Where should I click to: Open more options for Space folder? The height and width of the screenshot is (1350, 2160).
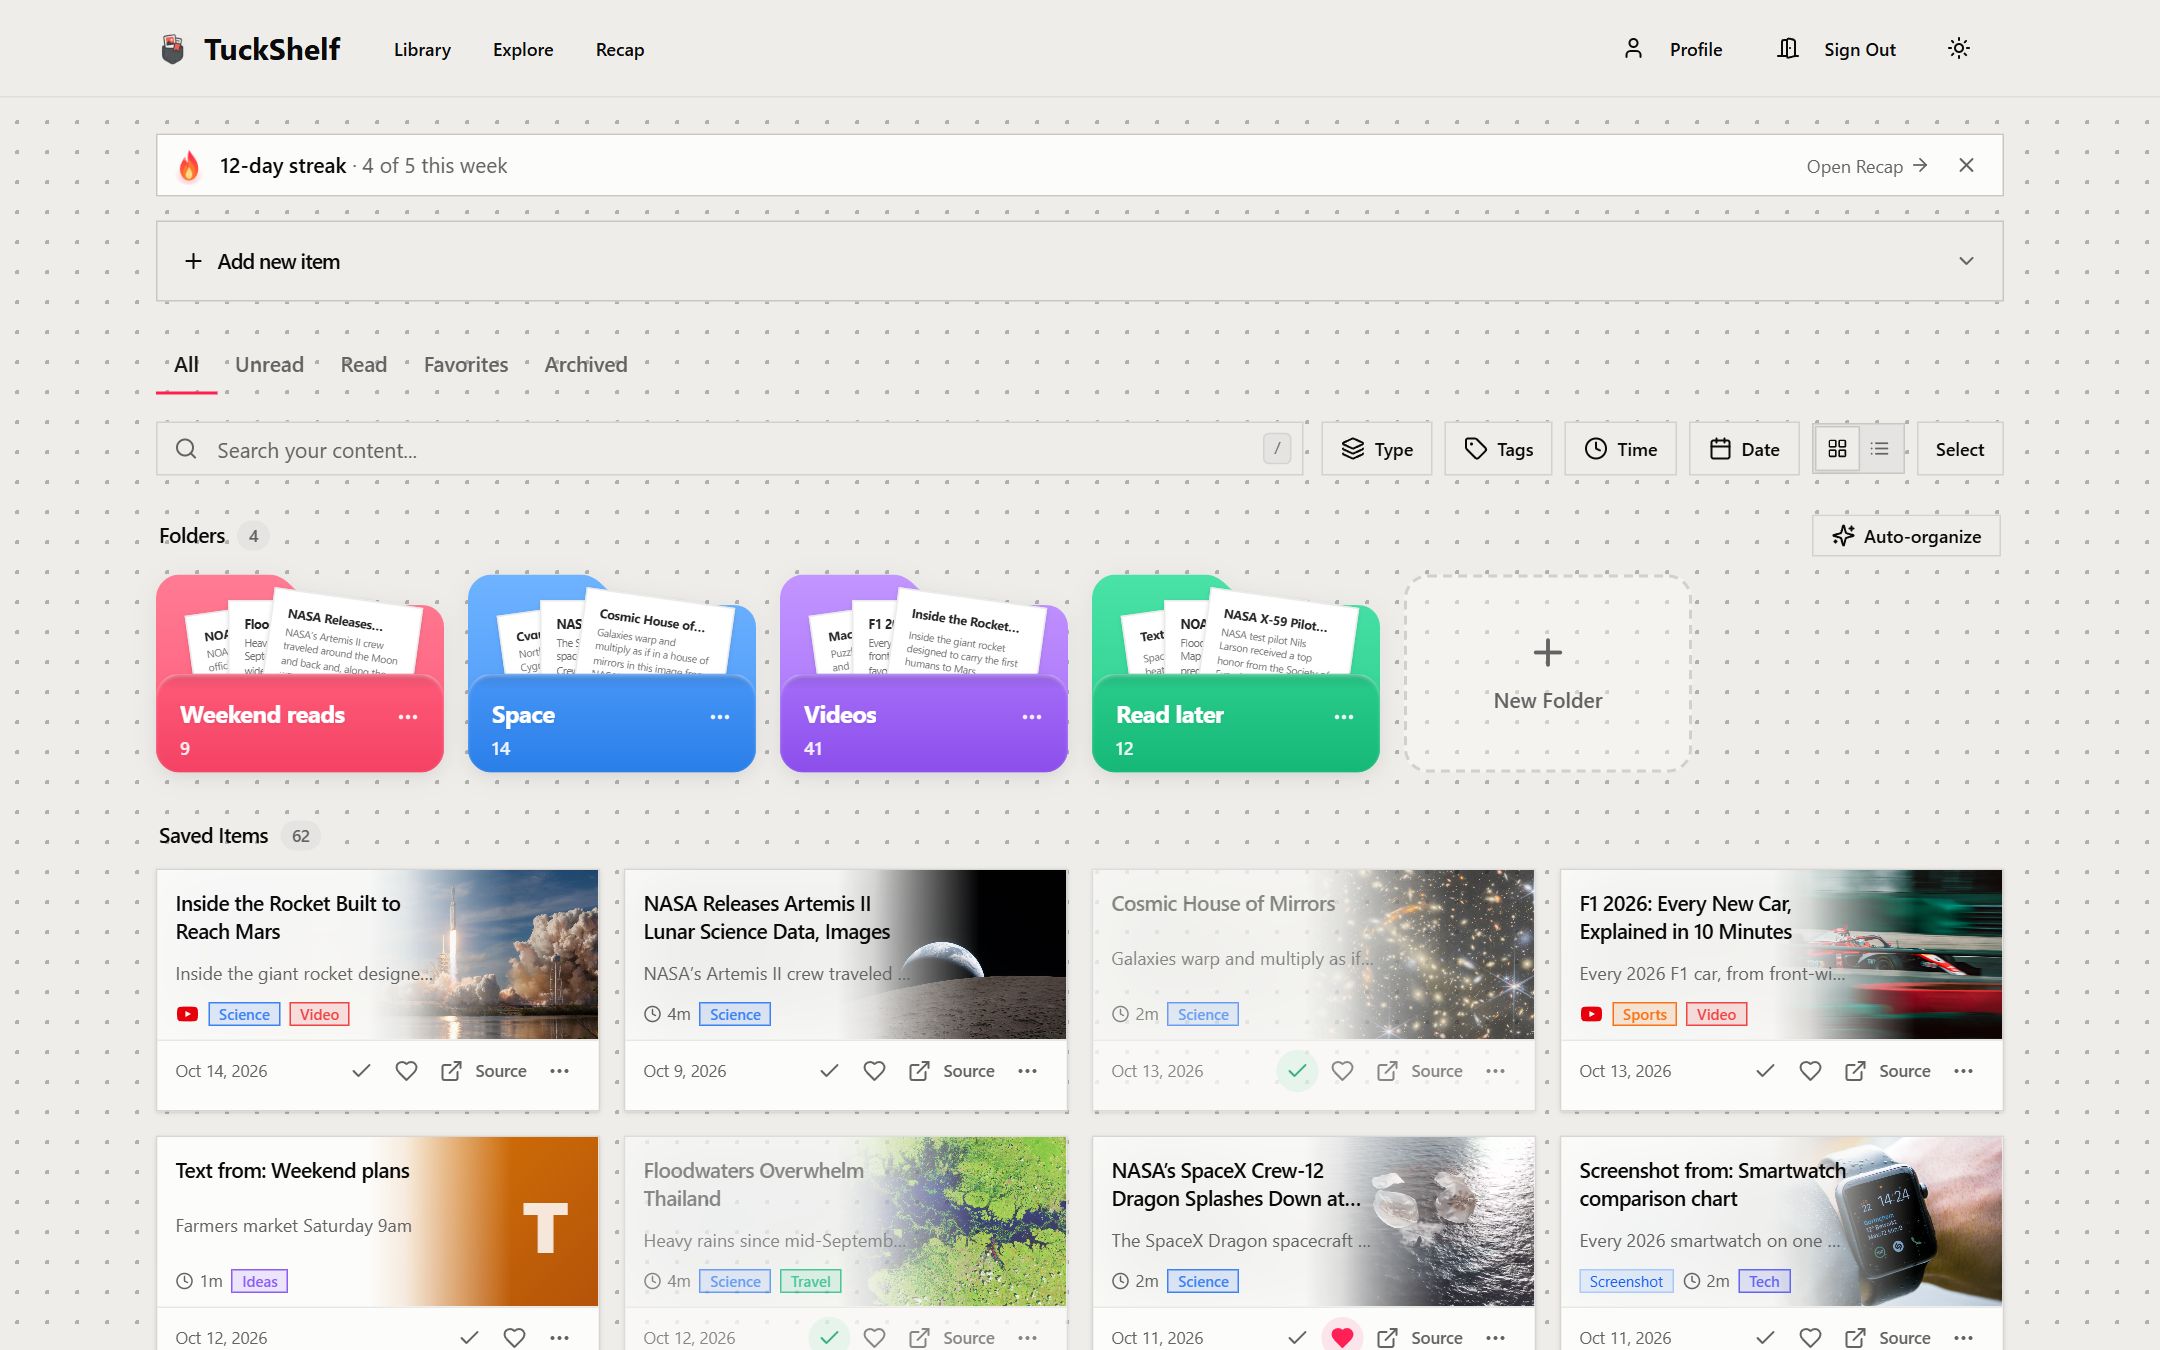click(x=720, y=716)
